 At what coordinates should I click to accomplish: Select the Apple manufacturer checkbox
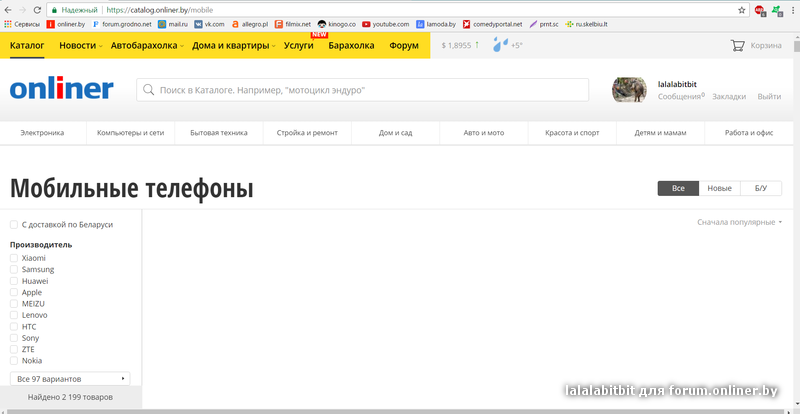[x=14, y=293]
